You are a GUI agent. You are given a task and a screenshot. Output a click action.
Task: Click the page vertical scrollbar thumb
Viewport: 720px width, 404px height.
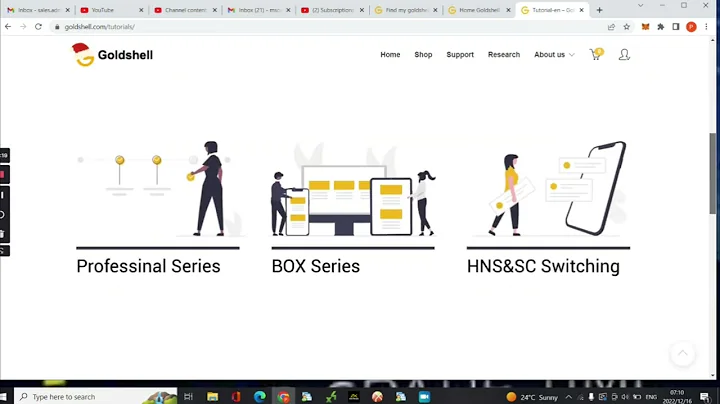[x=712, y=173]
